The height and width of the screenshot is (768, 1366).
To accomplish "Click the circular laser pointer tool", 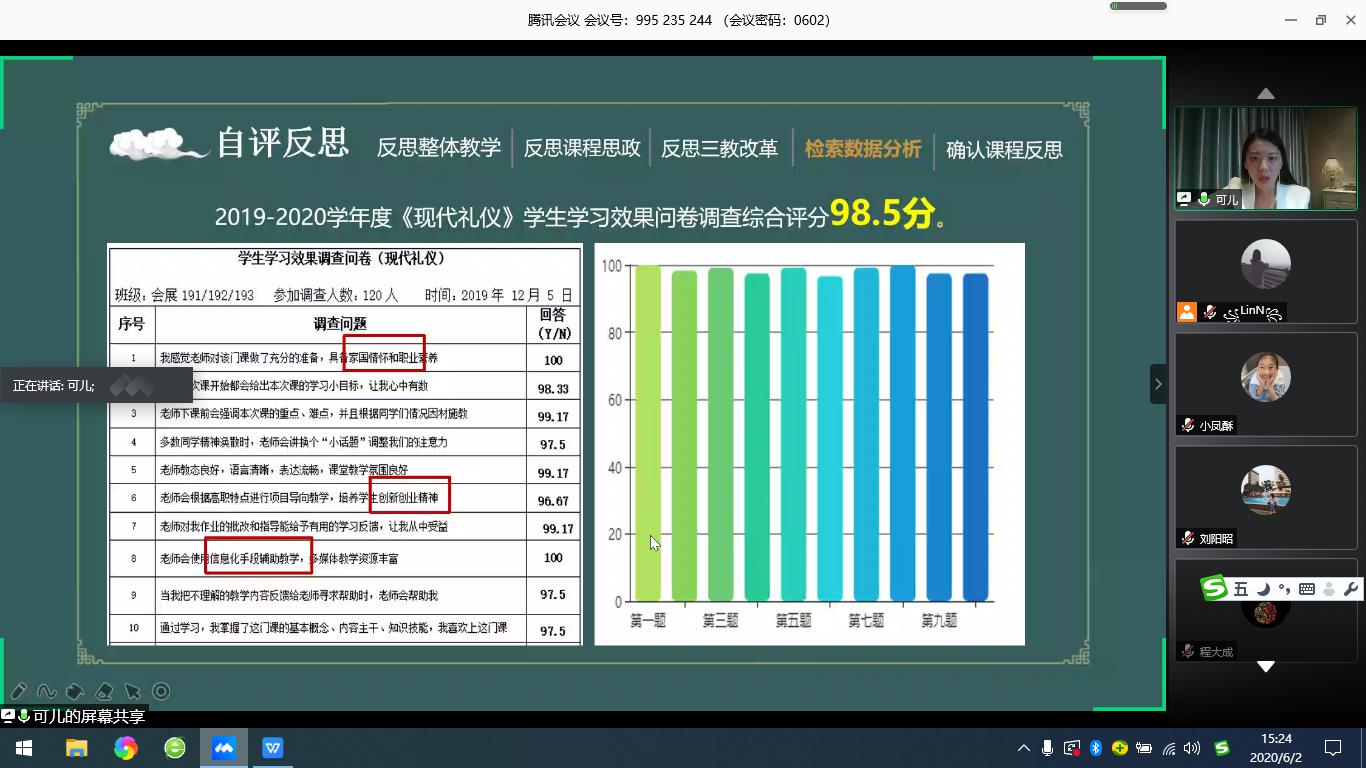I will tap(161, 691).
